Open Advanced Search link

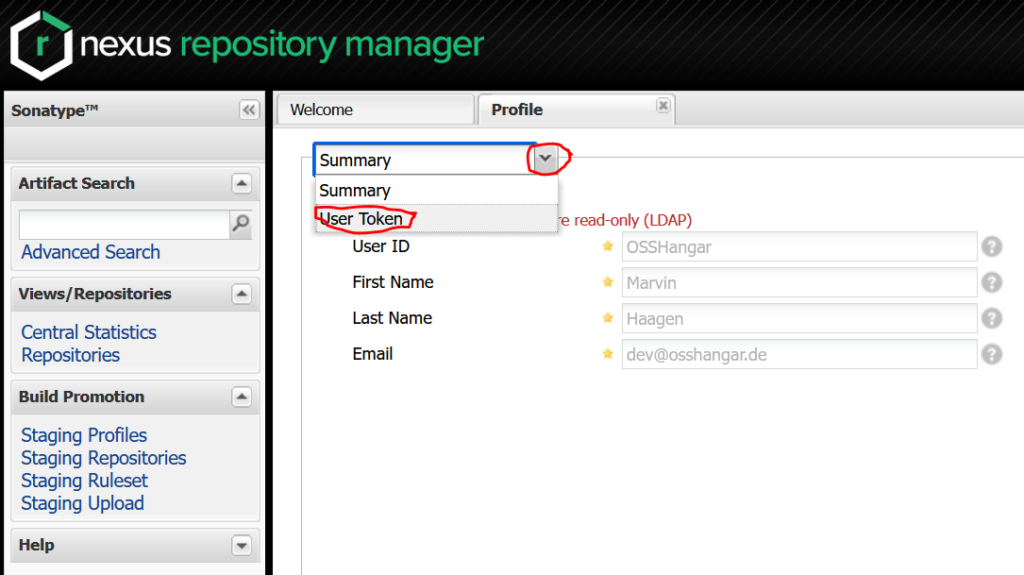(x=91, y=252)
